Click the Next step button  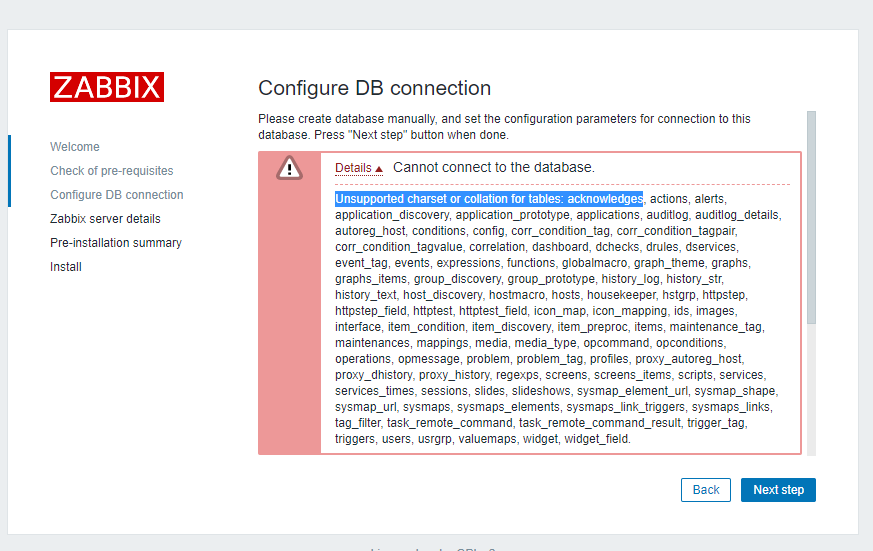pos(778,490)
